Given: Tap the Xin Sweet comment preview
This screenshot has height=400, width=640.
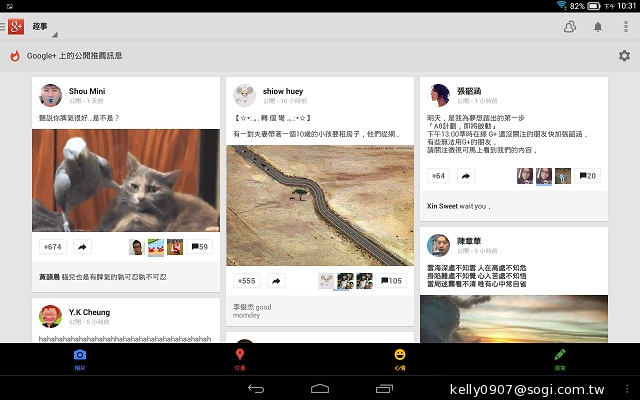Looking at the screenshot, I should coord(514,206).
